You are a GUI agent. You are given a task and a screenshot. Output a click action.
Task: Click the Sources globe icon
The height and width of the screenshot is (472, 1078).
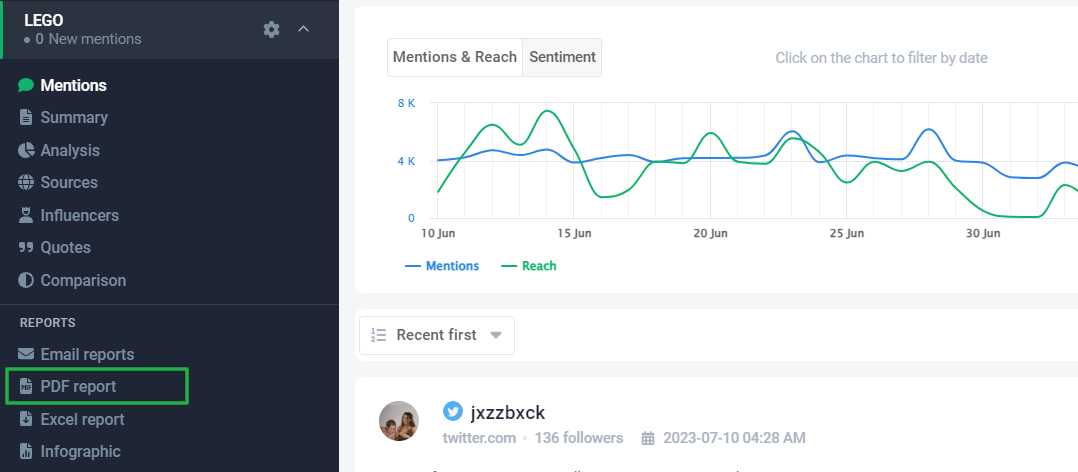click(x=26, y=182)
